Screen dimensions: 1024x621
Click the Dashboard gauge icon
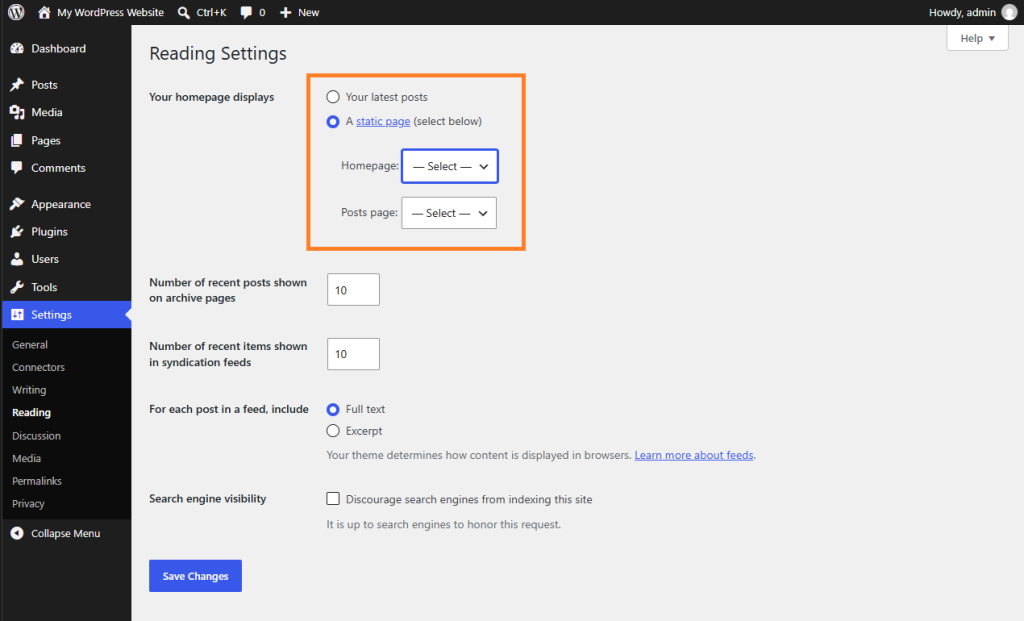pyautogui.click(x=17, y=48)
